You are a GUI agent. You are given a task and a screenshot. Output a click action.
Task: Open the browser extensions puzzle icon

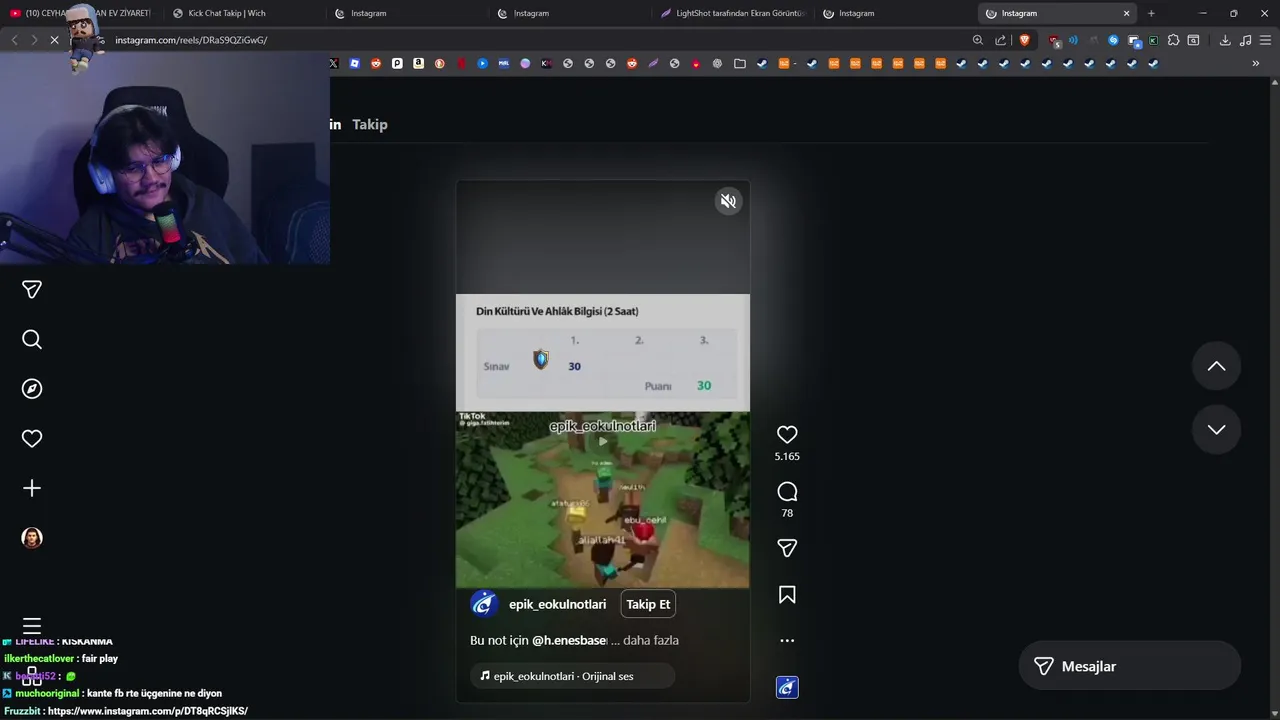1173,40
